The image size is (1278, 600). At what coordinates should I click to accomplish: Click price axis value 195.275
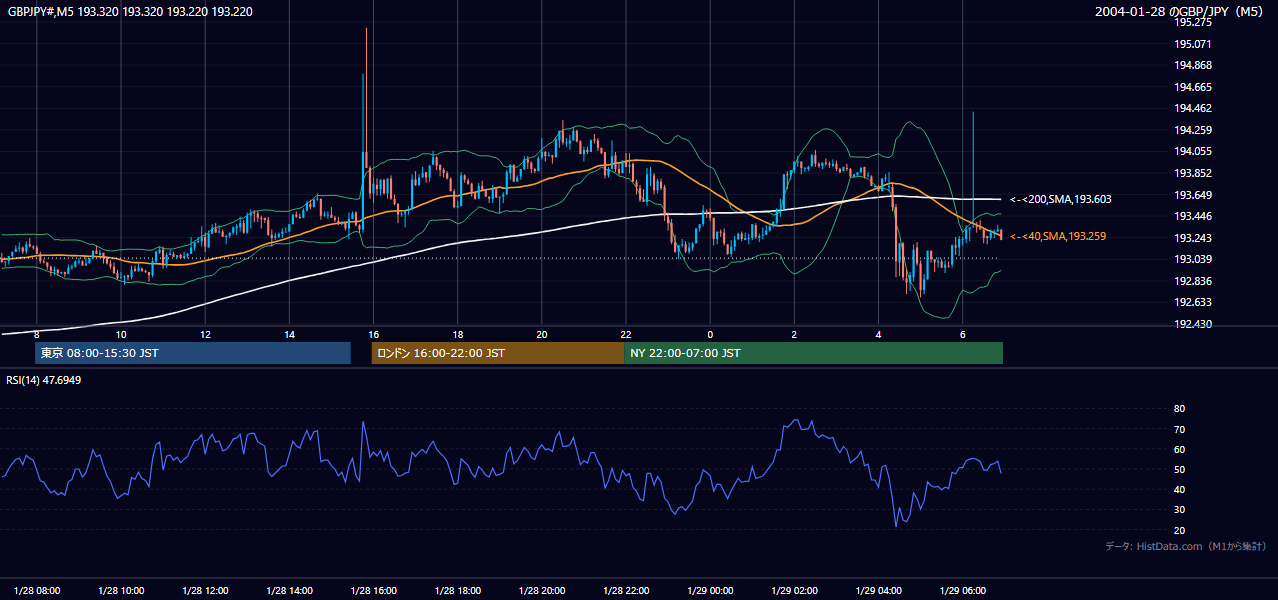click(1194, 22)
